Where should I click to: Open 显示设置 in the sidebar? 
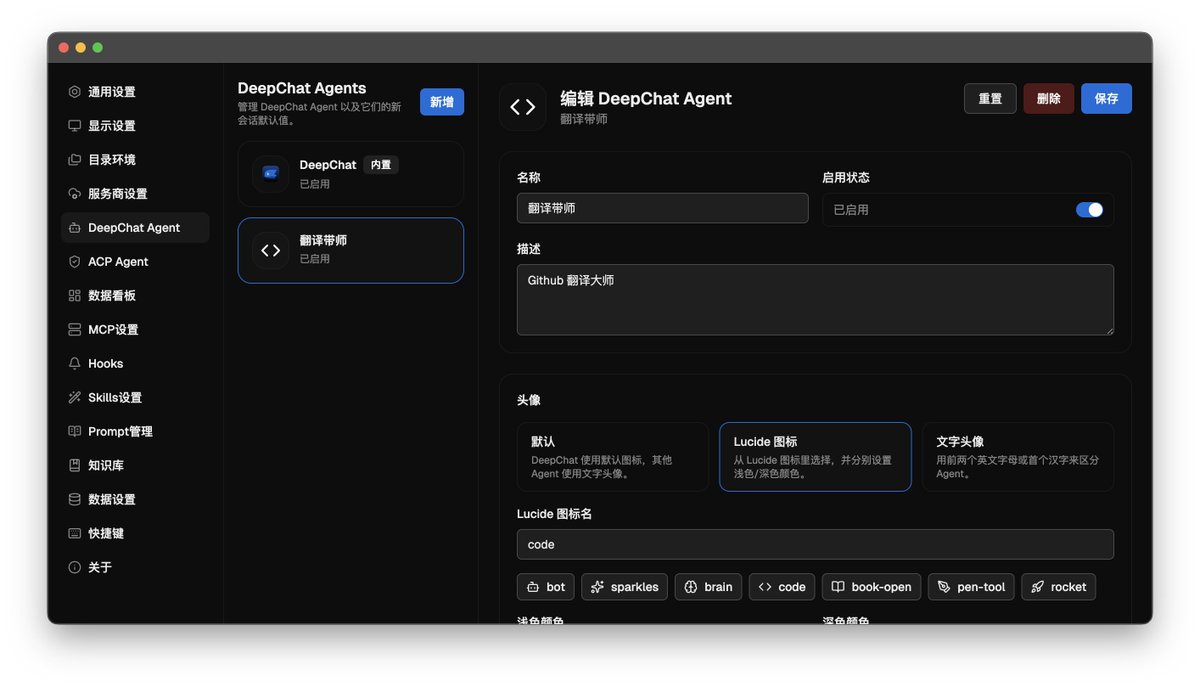click(135, 126)
